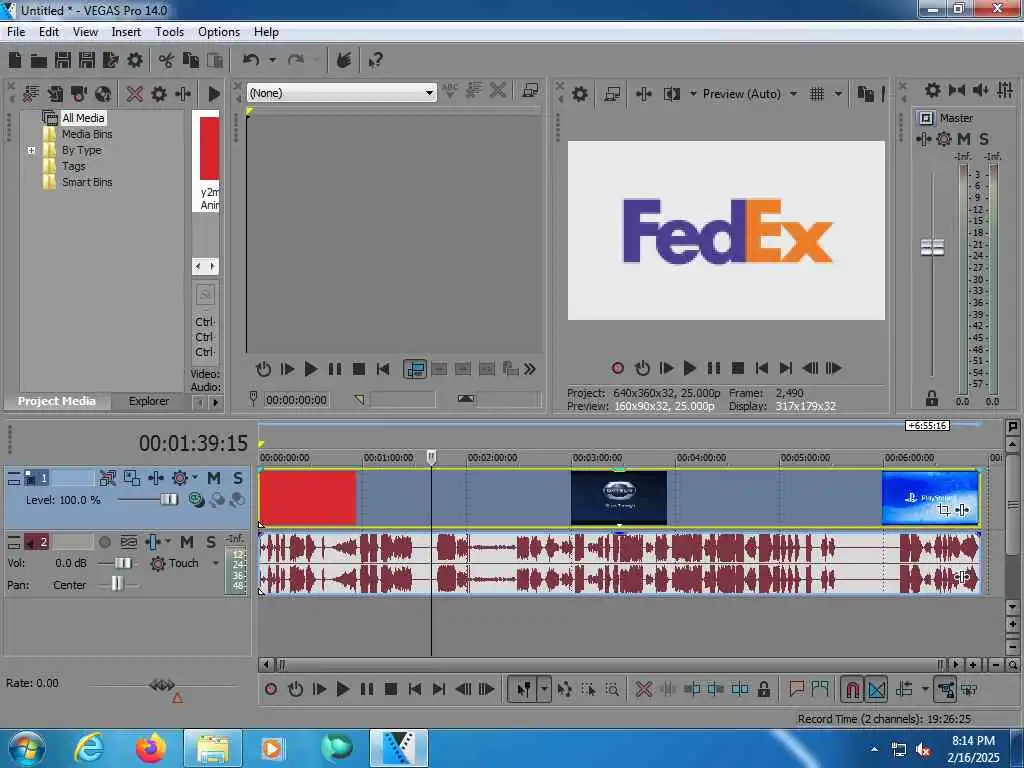Screen dimensions: 1024x768
Task: Click the Pan slider on audio track 2
Action: [117, 584]
